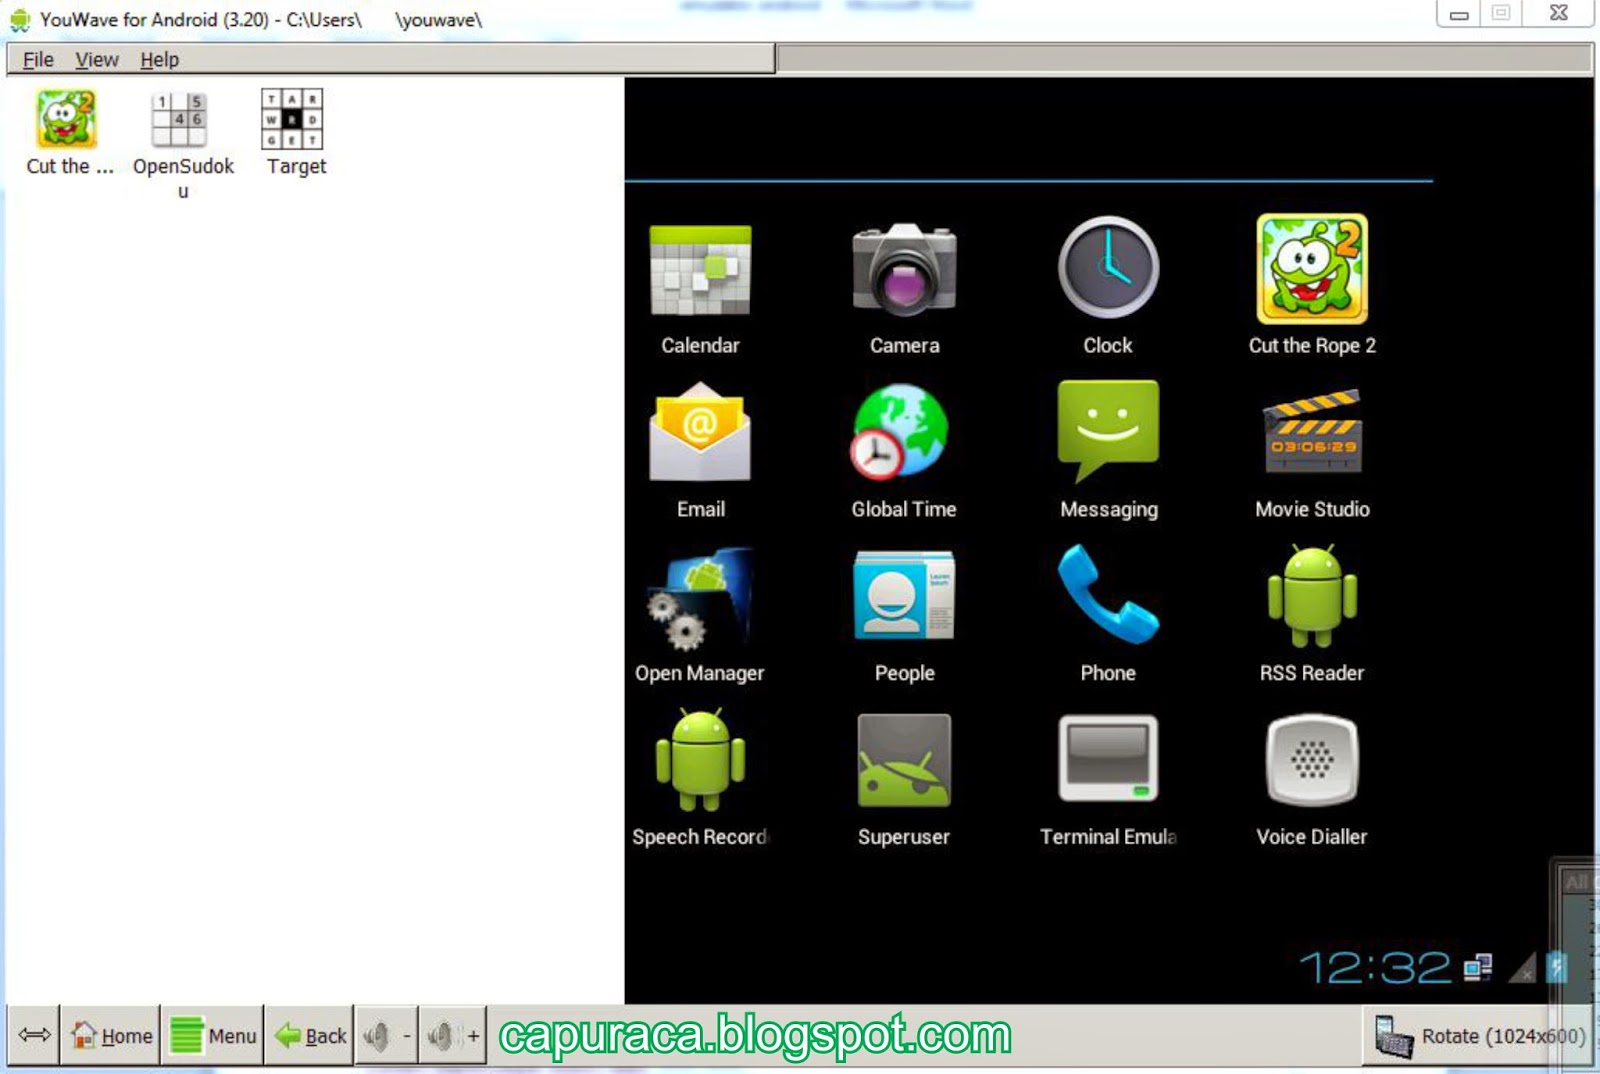Viewport: 1600px width, 1074px height.
Task: Open the View menu
Action: 97,59
